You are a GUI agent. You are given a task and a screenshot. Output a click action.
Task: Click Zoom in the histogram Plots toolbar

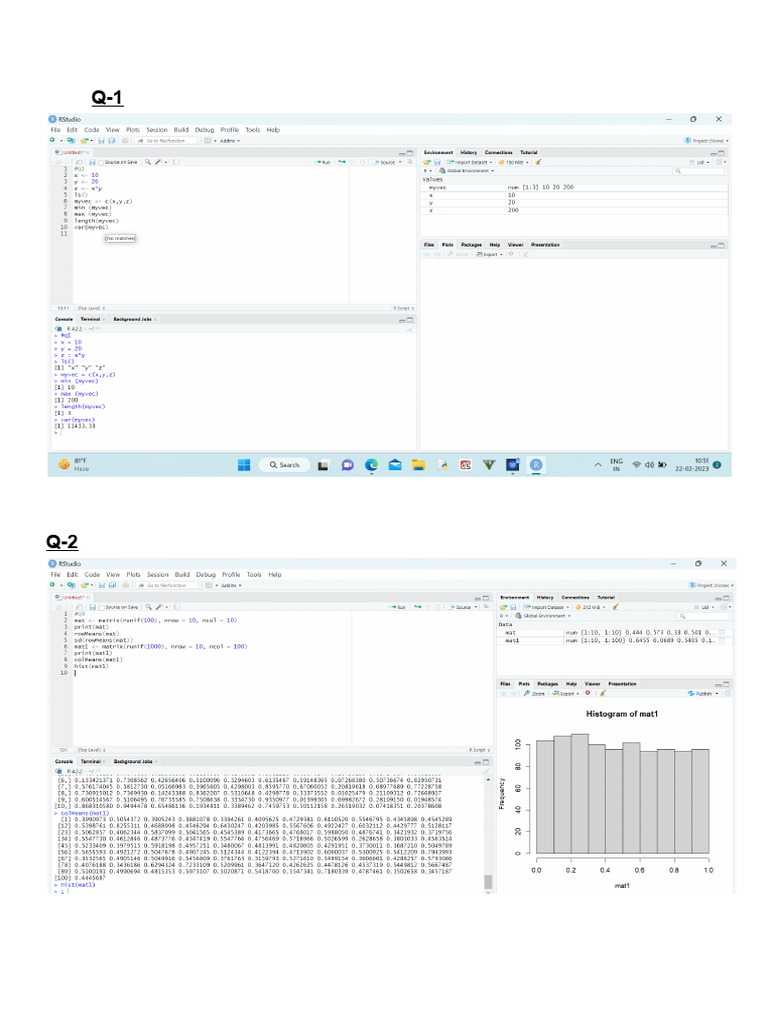coord(534,692)
